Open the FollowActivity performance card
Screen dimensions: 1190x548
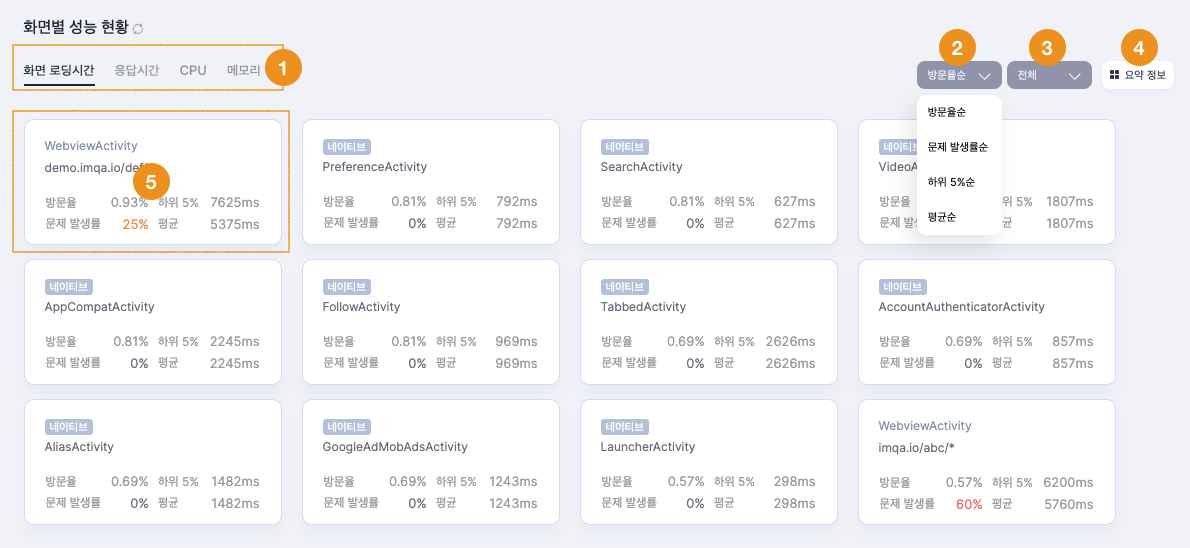(x=430, y=320)
